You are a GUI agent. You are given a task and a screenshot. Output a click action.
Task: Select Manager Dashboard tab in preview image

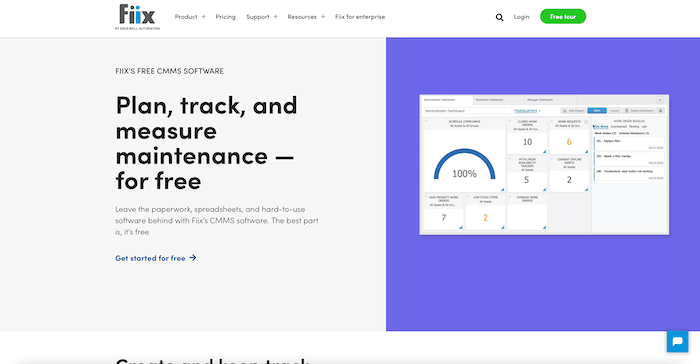click(550, 100)
